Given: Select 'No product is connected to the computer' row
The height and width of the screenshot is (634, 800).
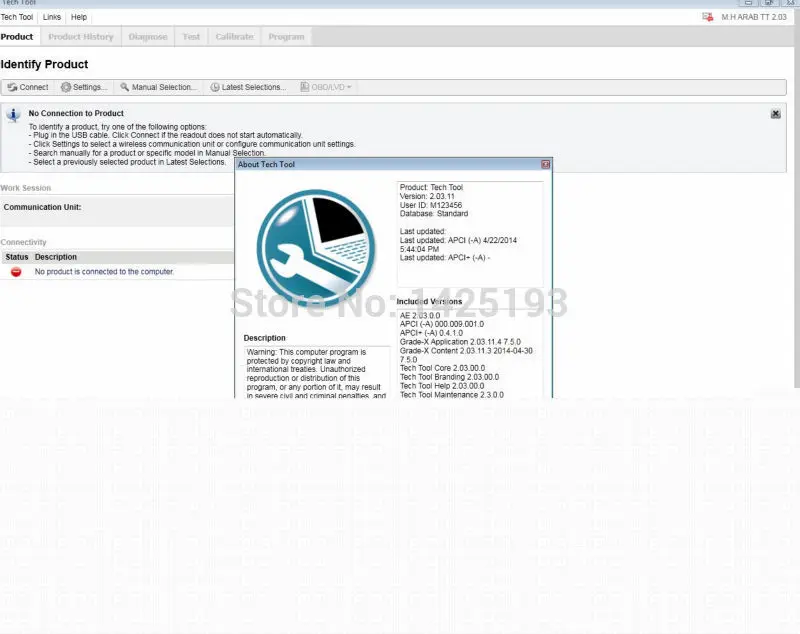Looking at the screenshot, I should (117, 272).
